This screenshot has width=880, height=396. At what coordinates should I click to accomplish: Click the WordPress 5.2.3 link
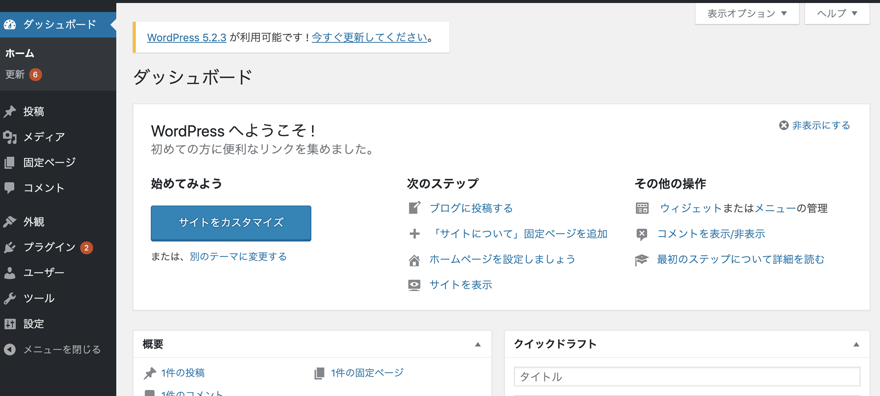click(186, 38)
